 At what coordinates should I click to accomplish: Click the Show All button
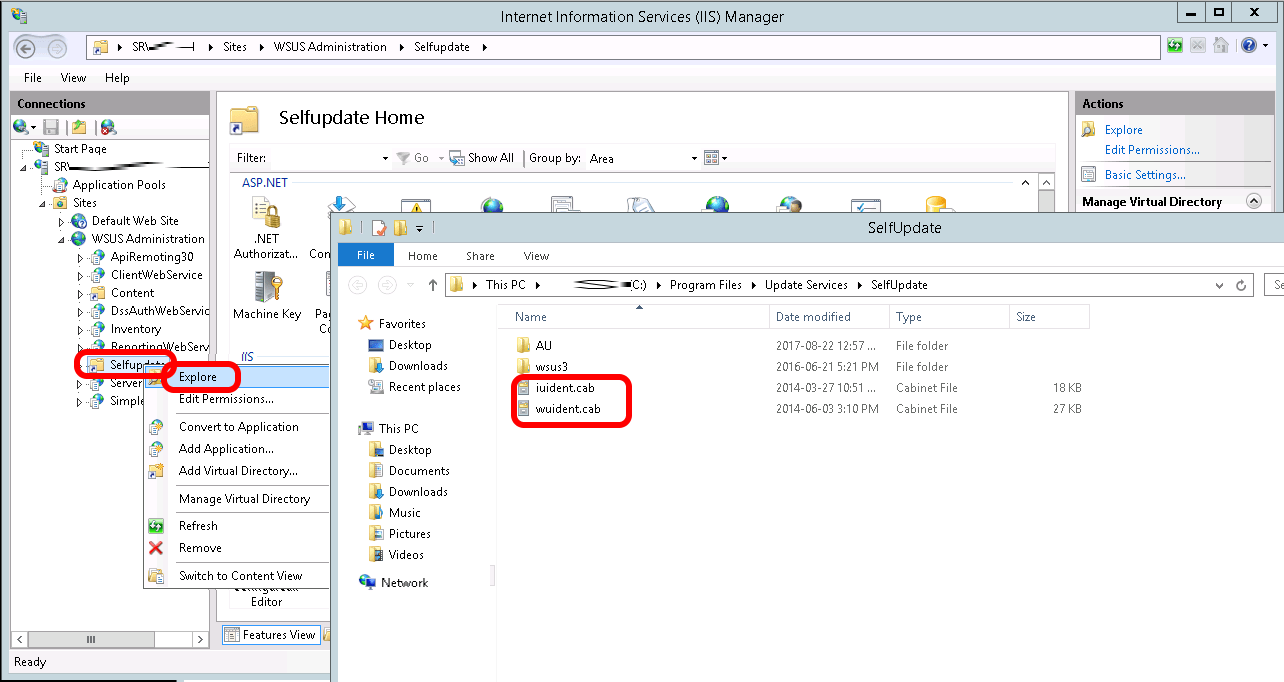pos(482,158)
